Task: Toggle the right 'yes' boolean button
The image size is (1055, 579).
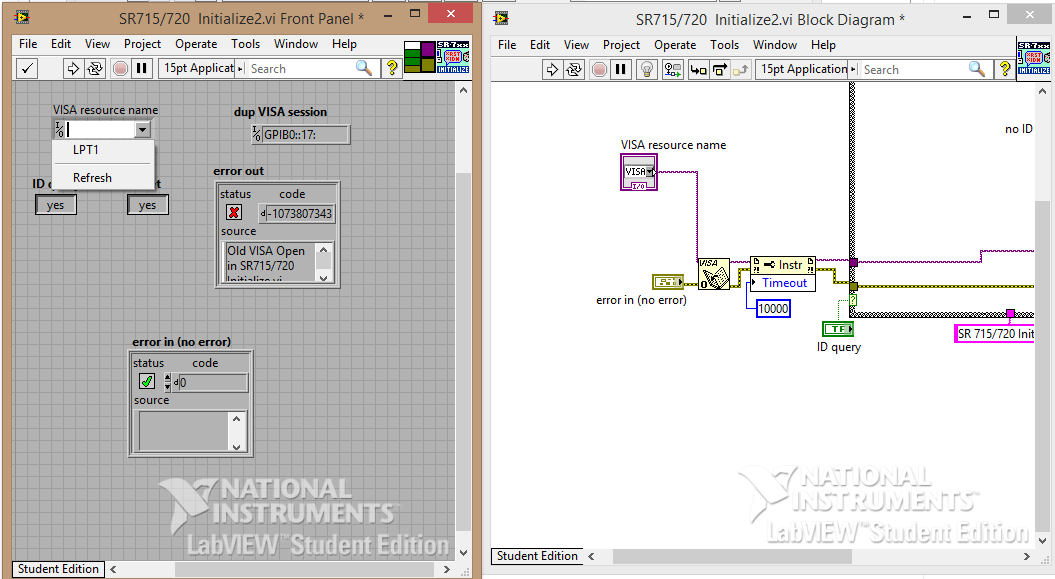Action: 147,205
